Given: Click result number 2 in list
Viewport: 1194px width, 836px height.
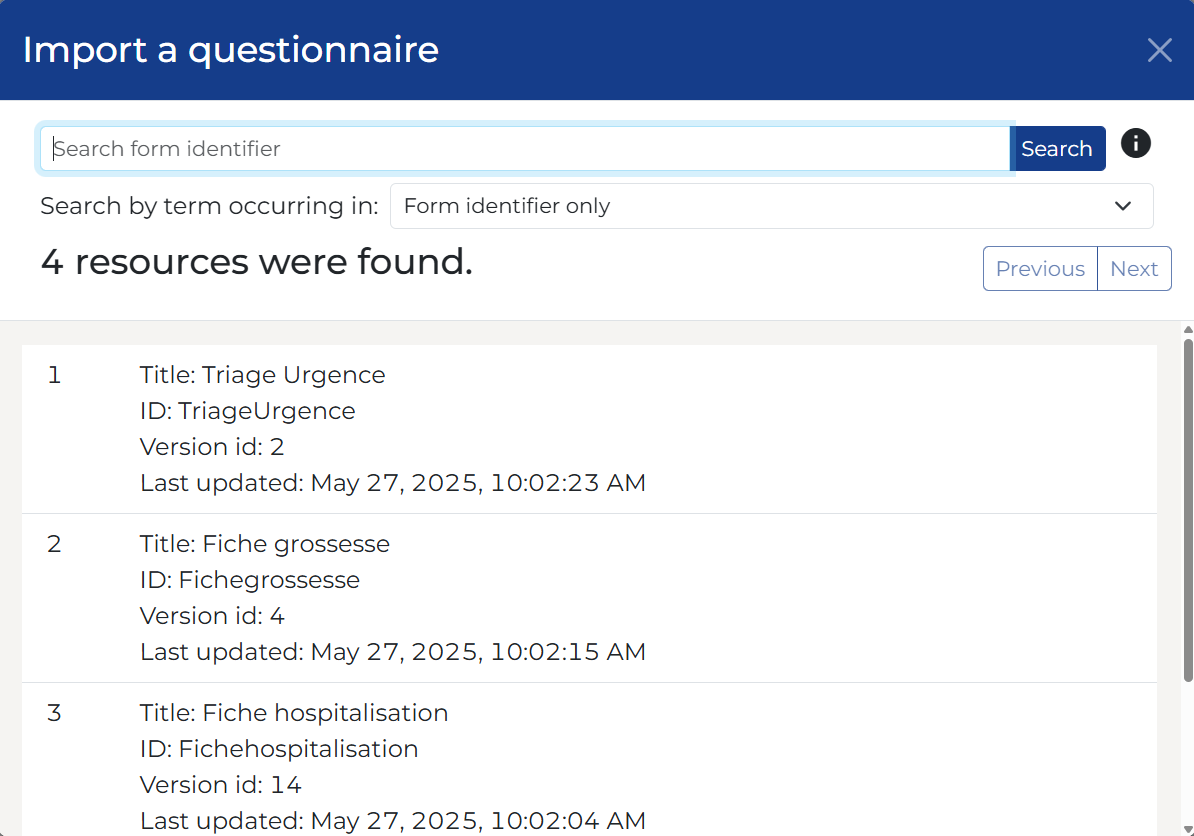Looking at the screenshot, I should (54, 544).
